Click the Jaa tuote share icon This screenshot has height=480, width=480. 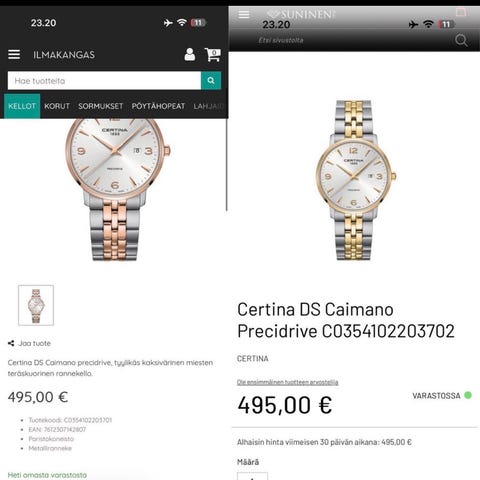pyautogui.click(x=11, y=343)
